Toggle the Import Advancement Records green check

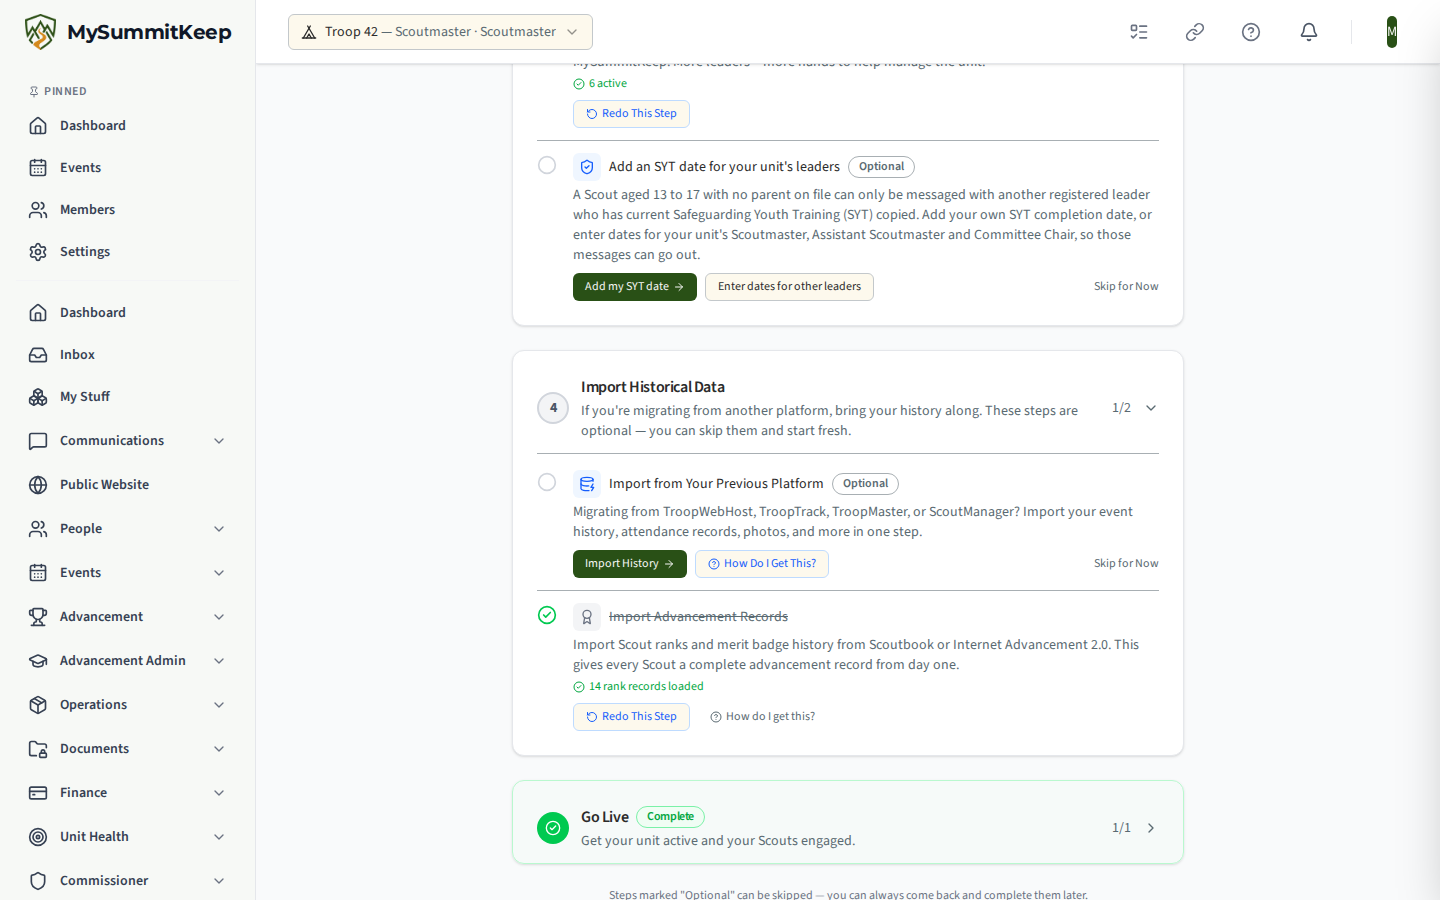point(547,615)
